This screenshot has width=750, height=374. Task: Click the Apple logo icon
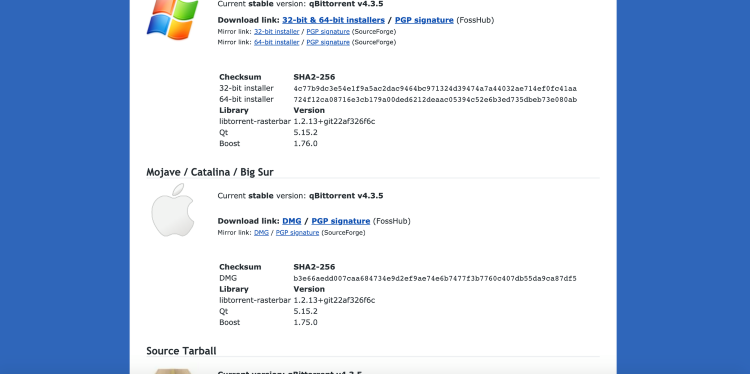[x=173, y=209]
